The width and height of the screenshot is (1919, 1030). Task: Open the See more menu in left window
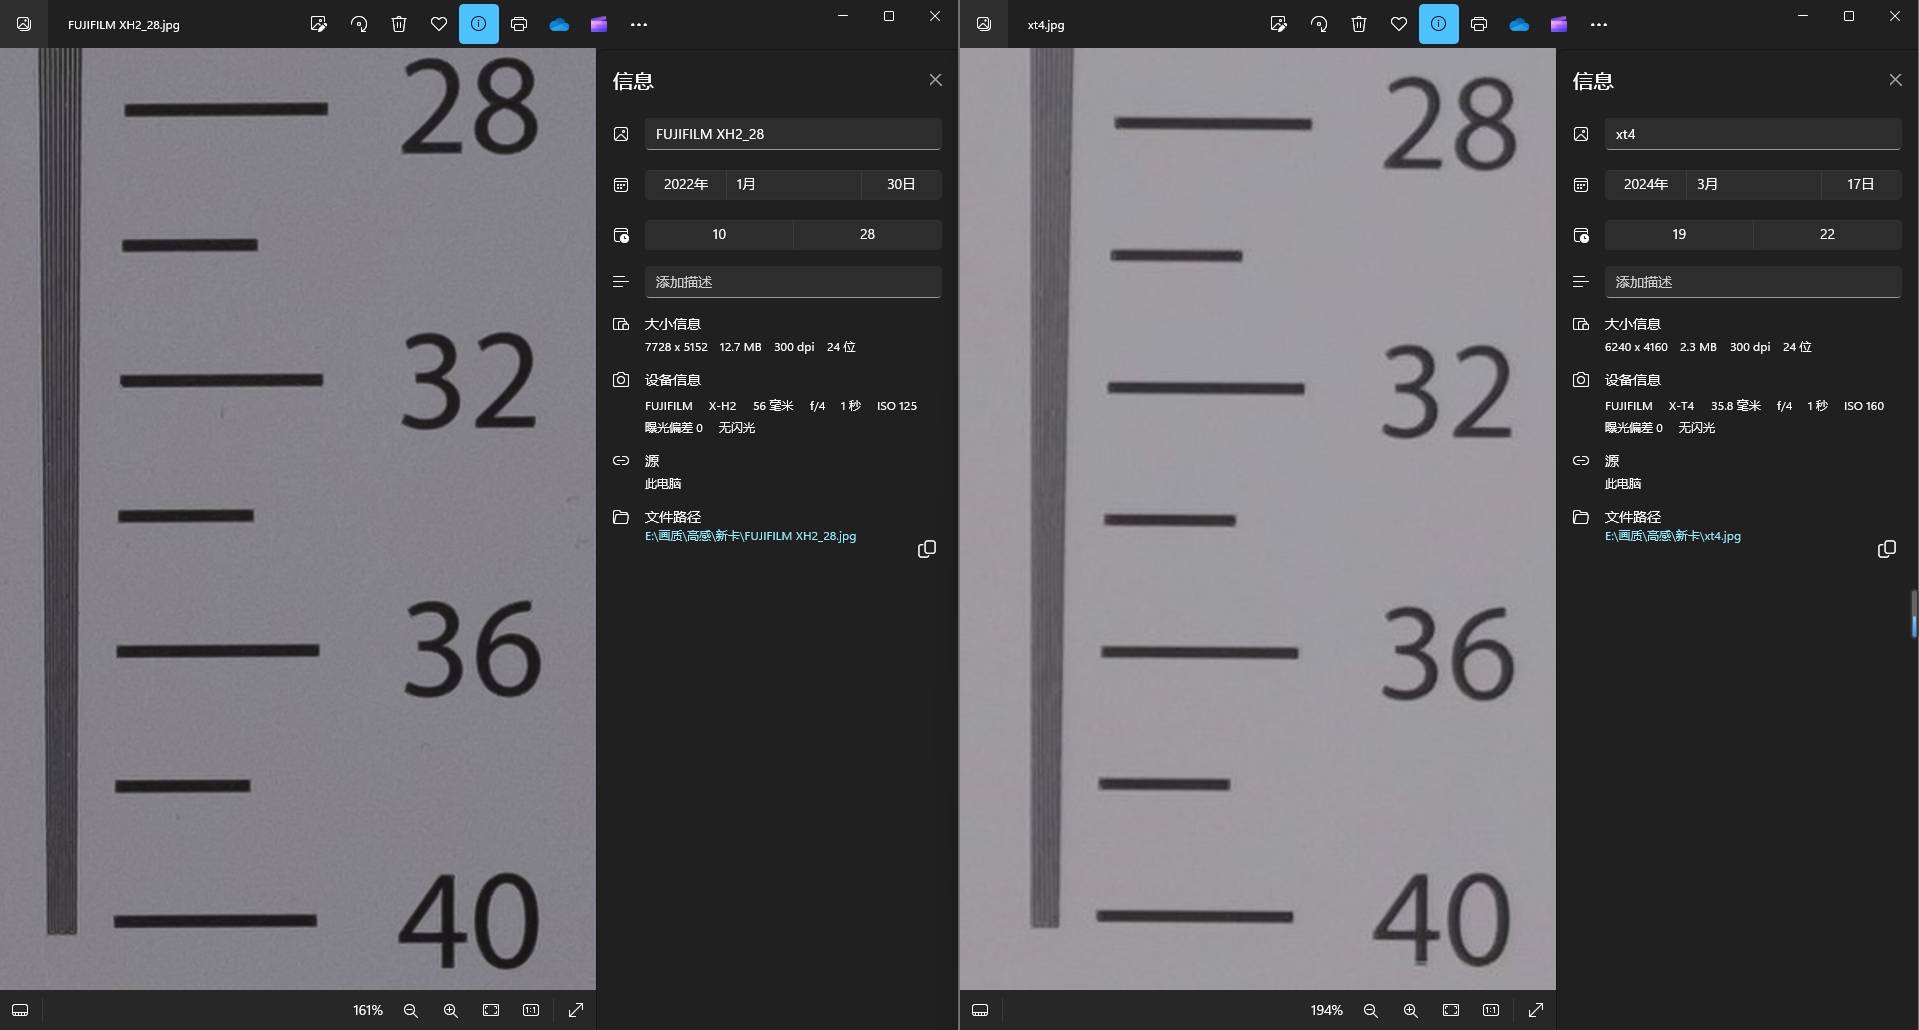coord(639,24)
